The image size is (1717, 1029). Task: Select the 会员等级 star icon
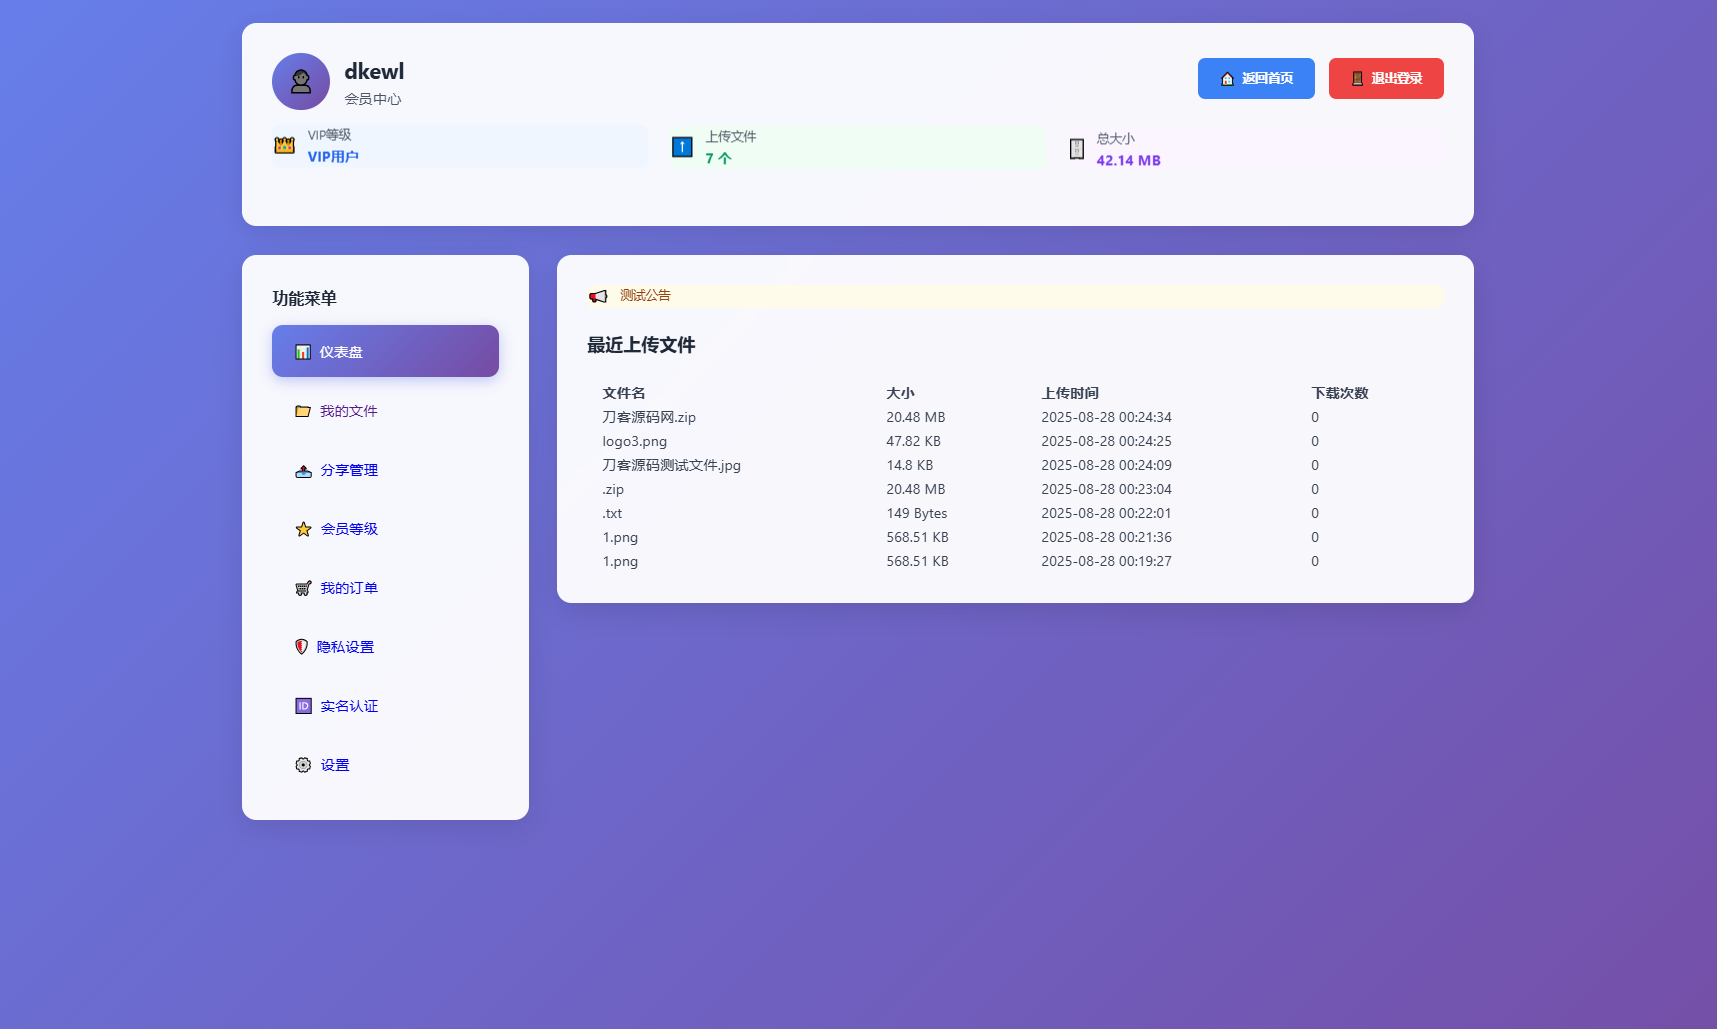pyautogui.click(x=302, y=529)
